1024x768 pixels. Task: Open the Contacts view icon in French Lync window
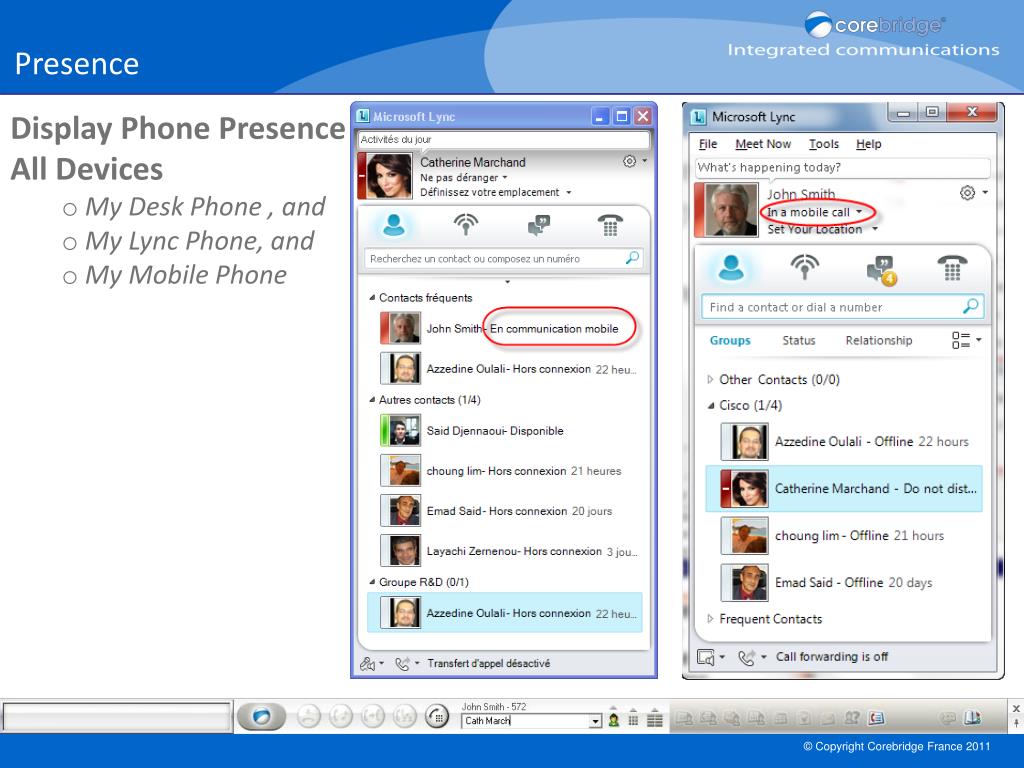pyautogui.click(x=394, y=225)
